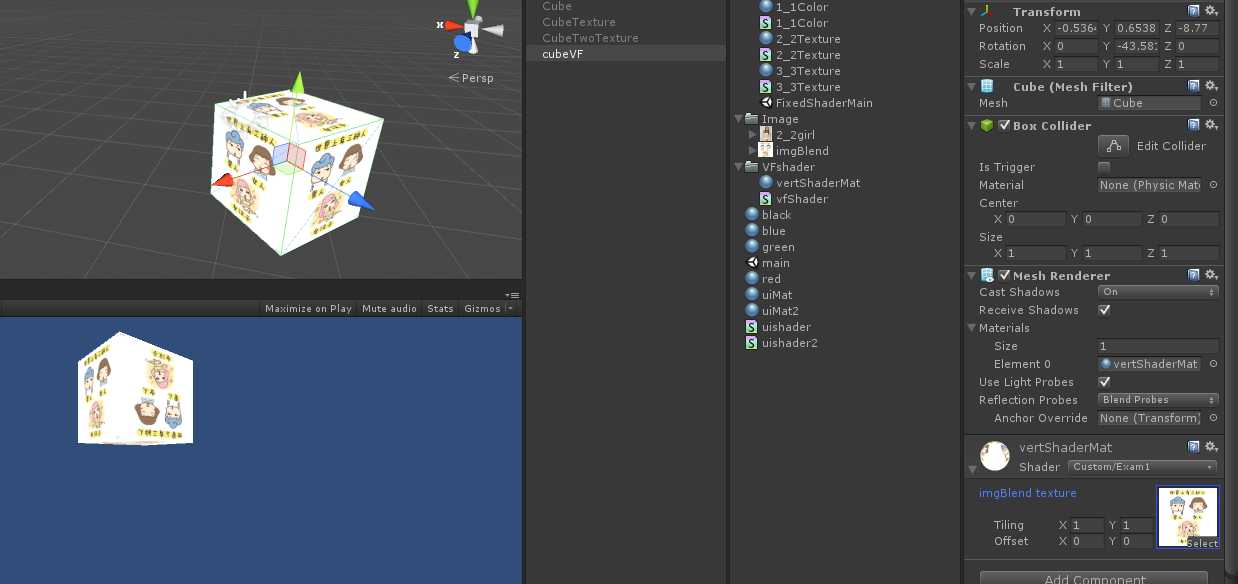Uncheck Use Light Probes

point(1104,382)
